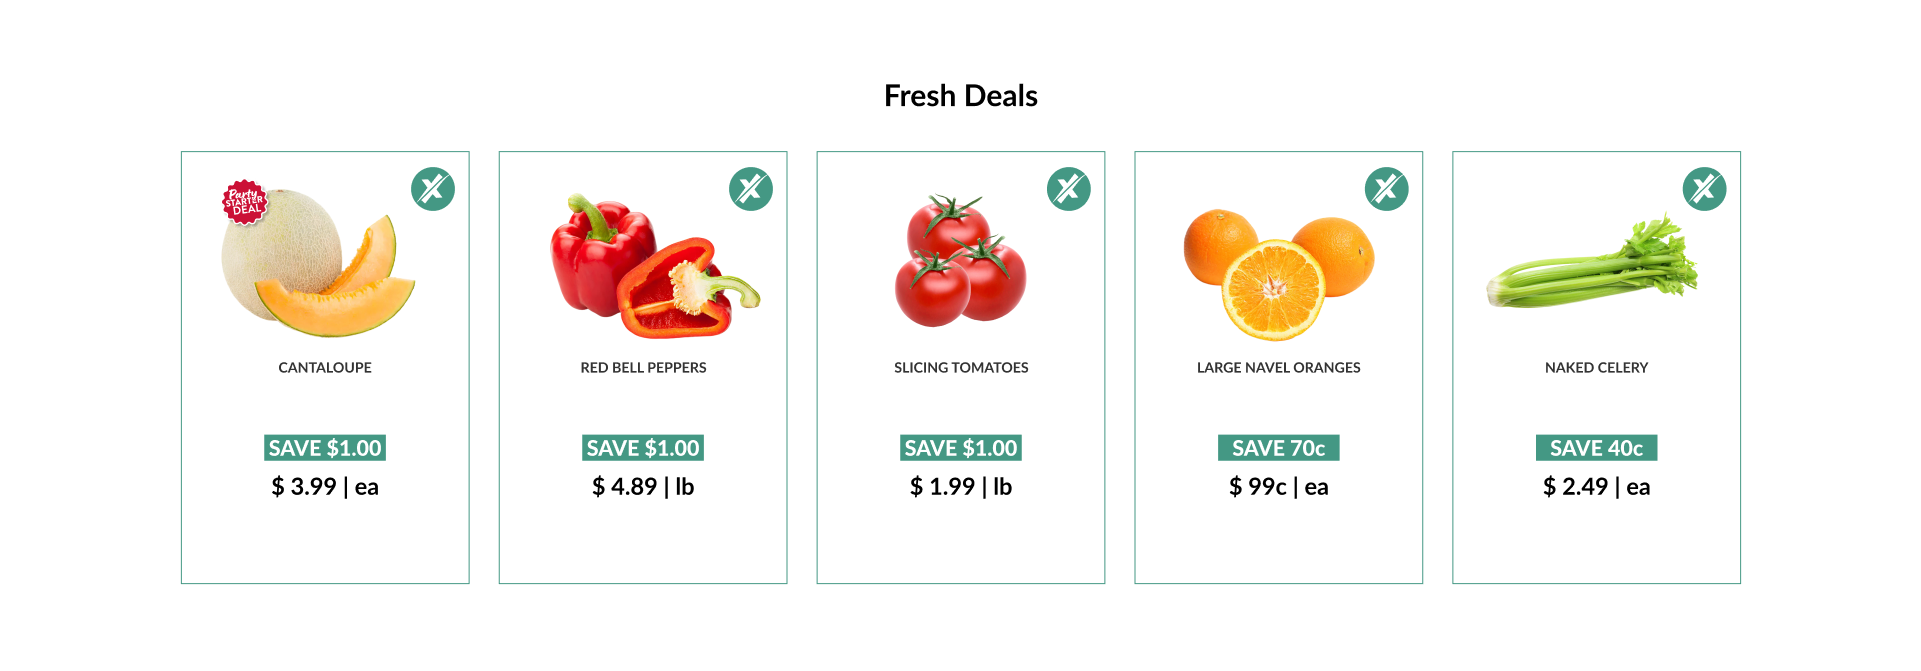Click the green badge icon on Navel Oranges
This screenshot has height=671, width=1921.
[x=1387, y=189]
